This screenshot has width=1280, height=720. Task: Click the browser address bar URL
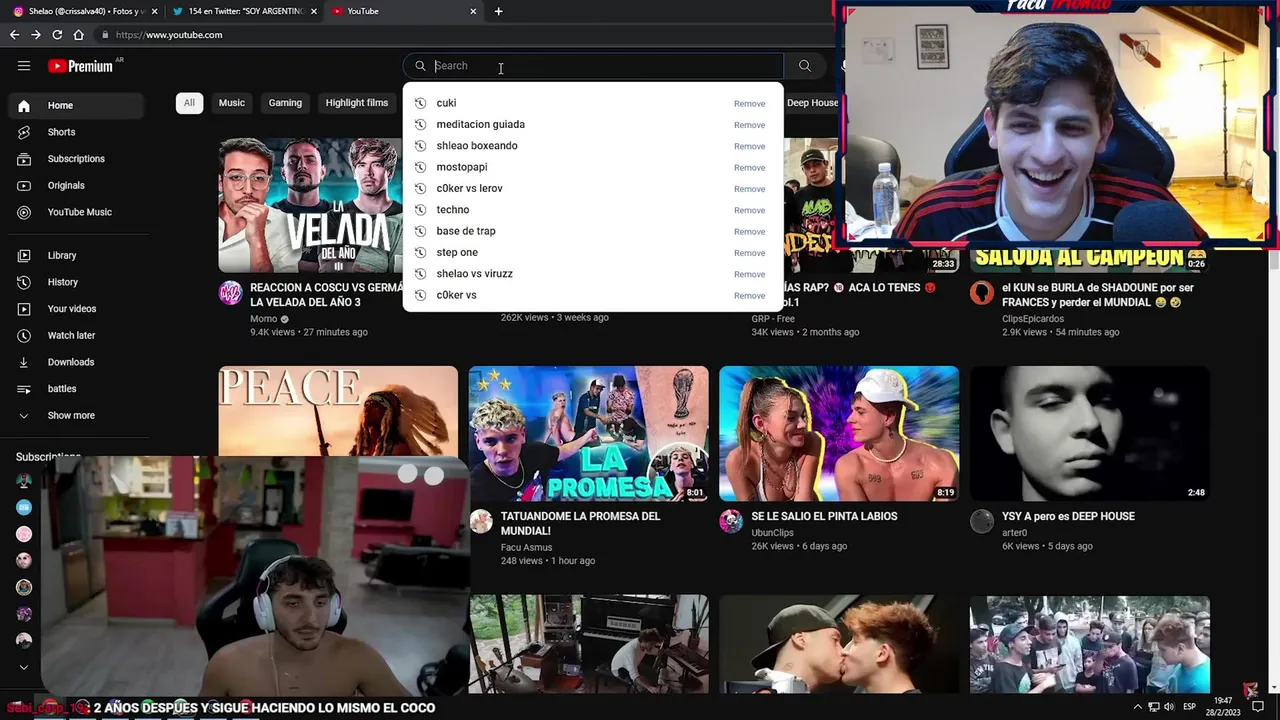169,35
